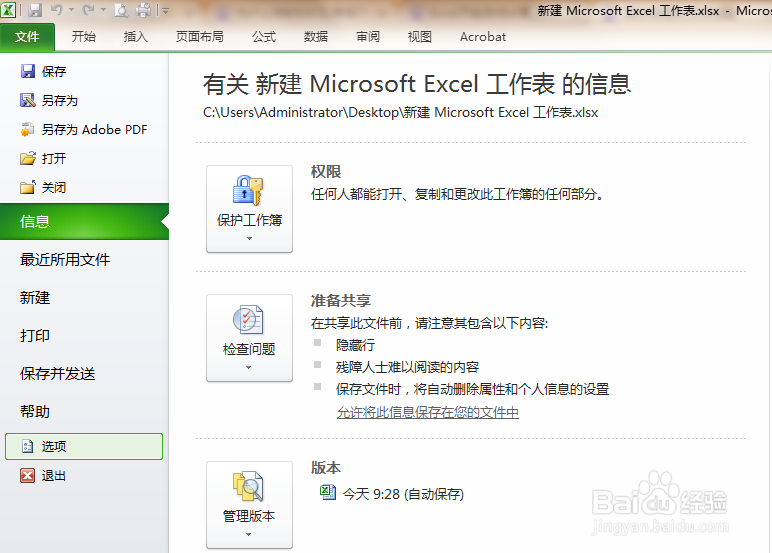Screen dimensions: 772x553
Task: Click the 选项 options icon
Action: coord(28,447)
